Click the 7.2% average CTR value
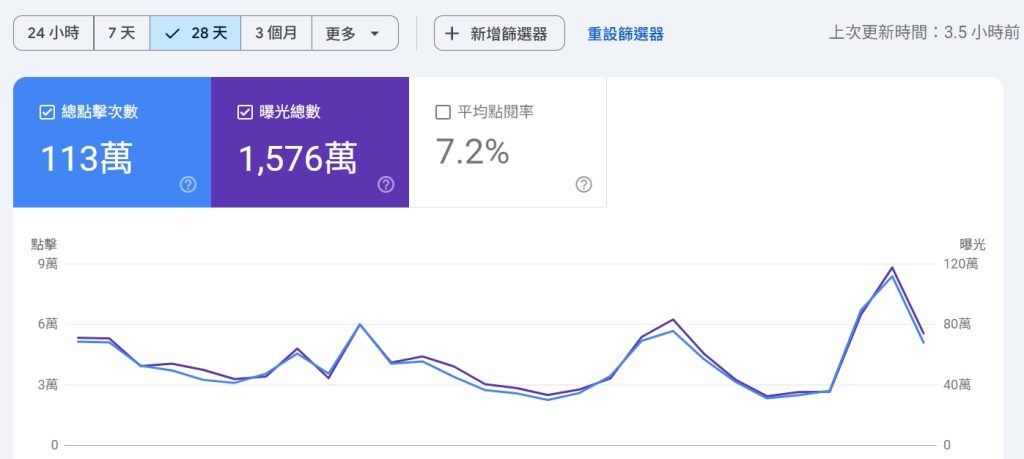This screenshot has width=1024, height=459. [x=472, y=152]
